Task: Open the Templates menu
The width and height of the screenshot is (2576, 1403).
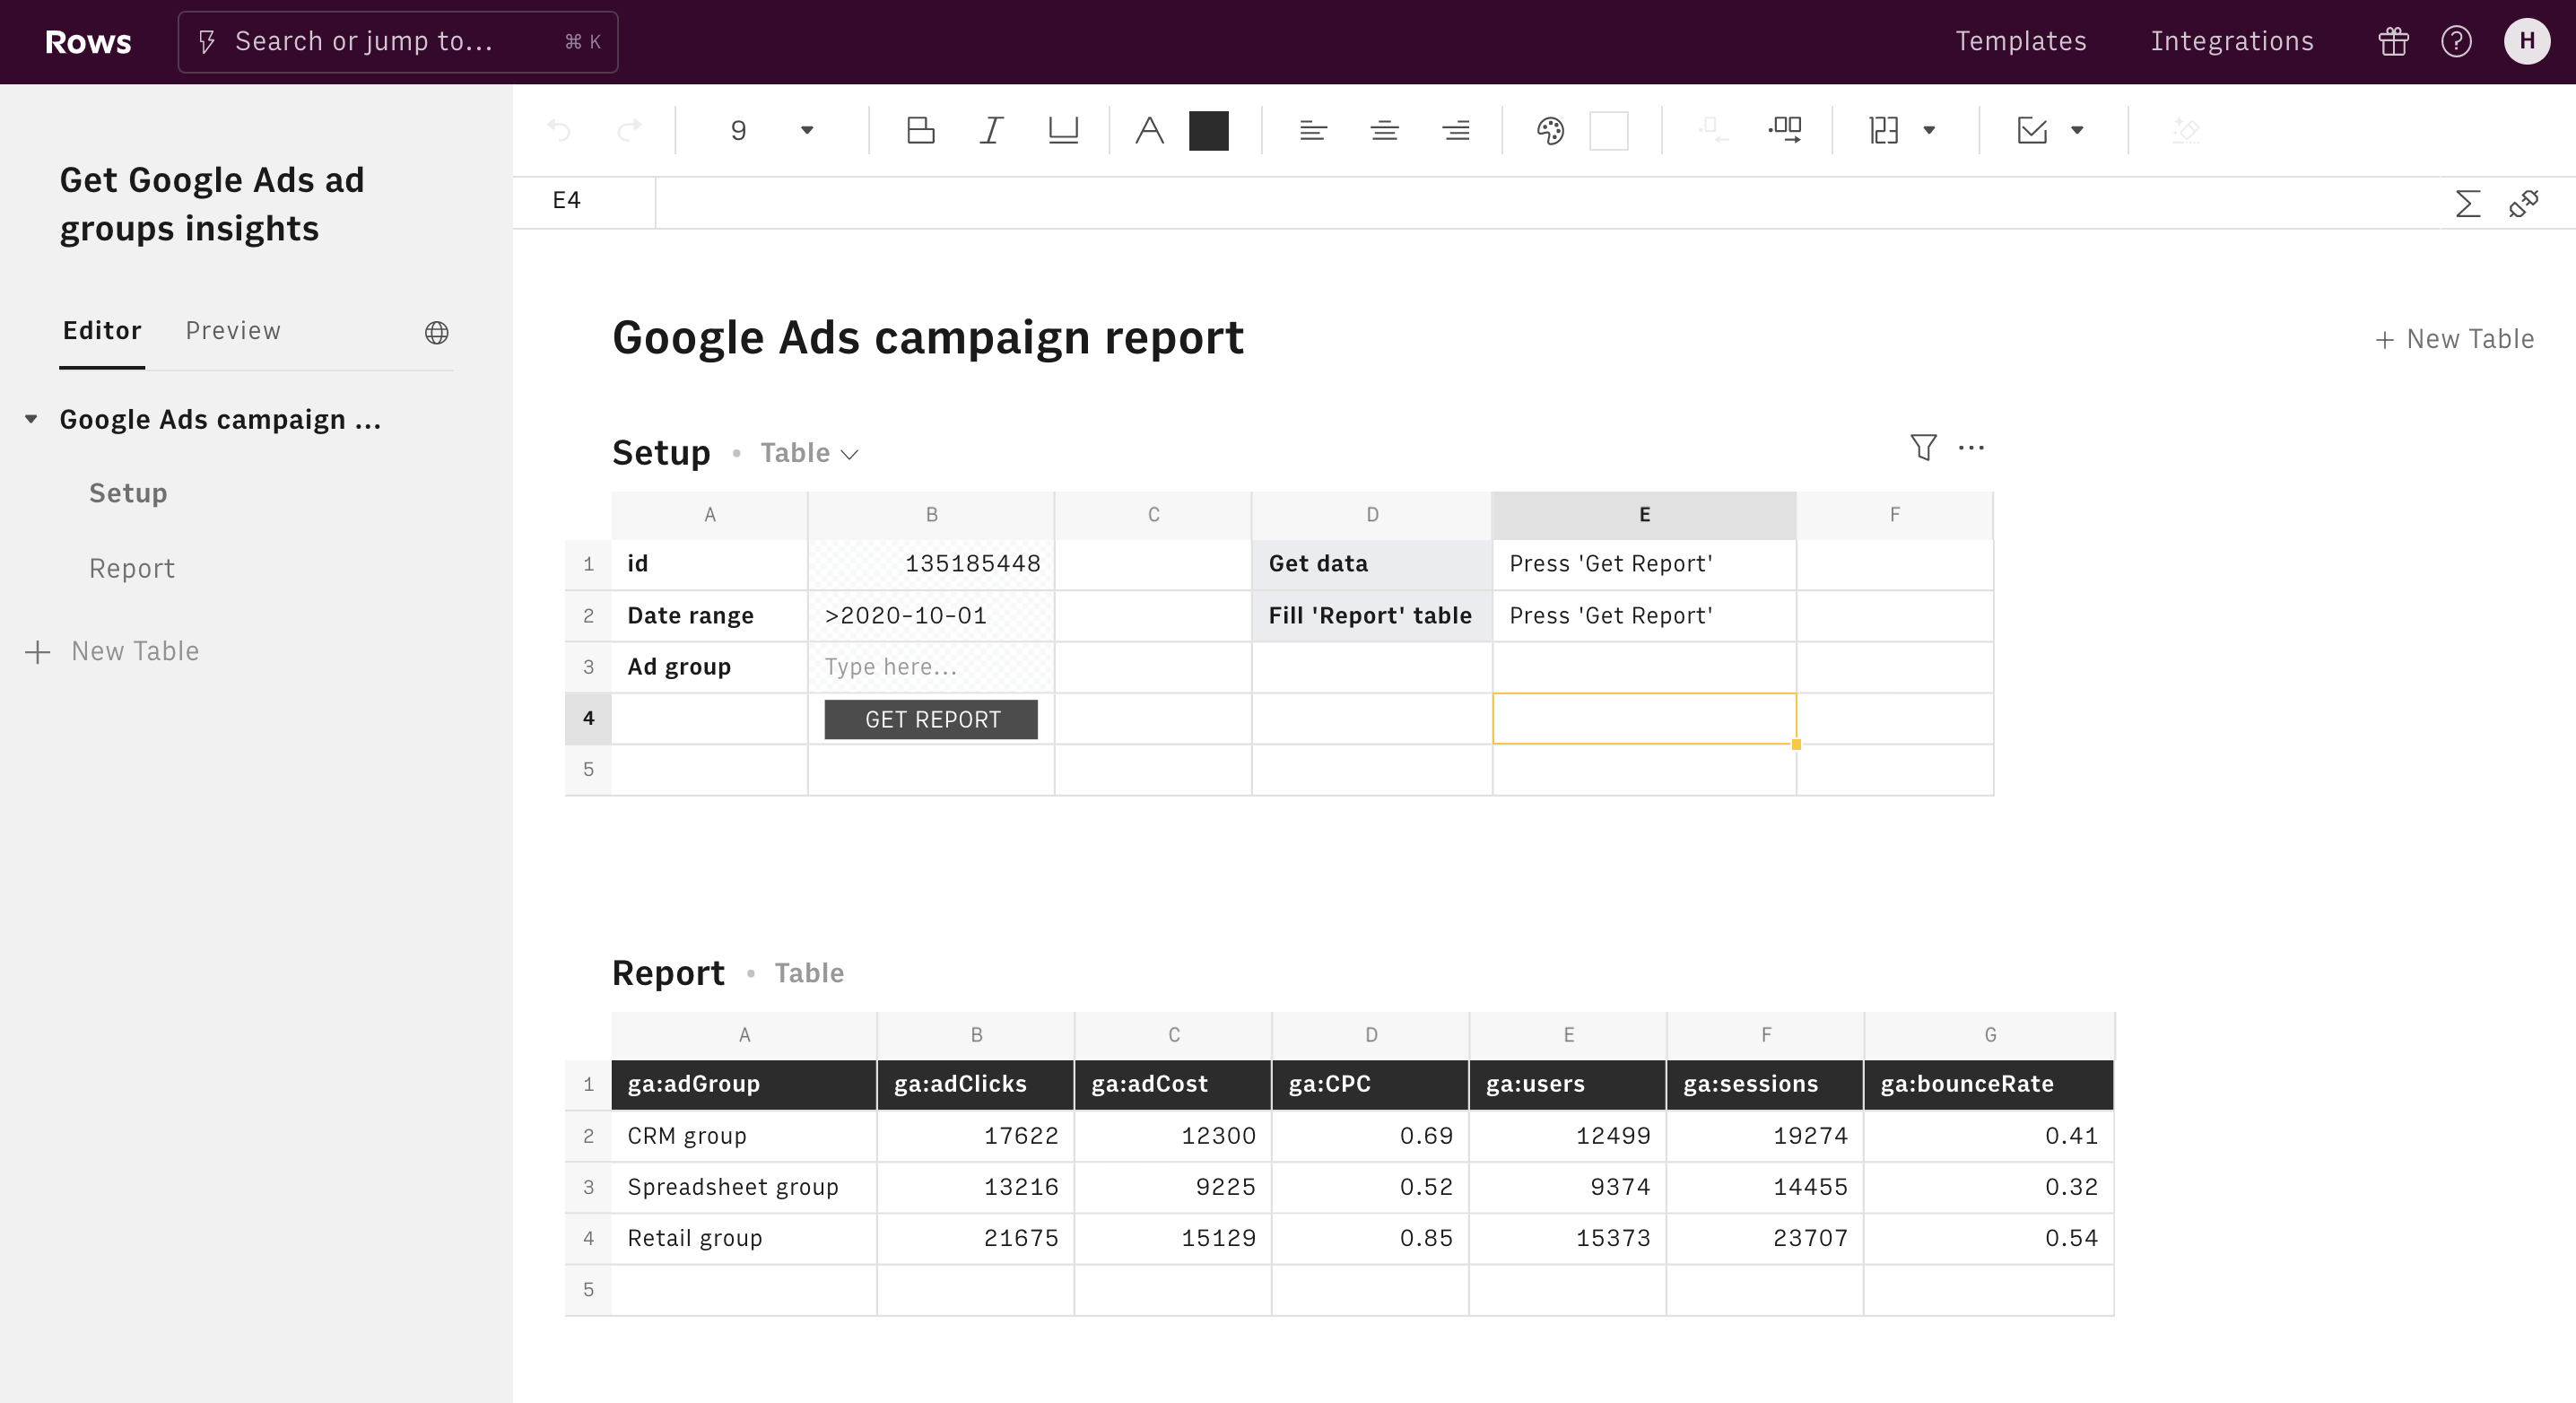Action: tap(2020, 41)
